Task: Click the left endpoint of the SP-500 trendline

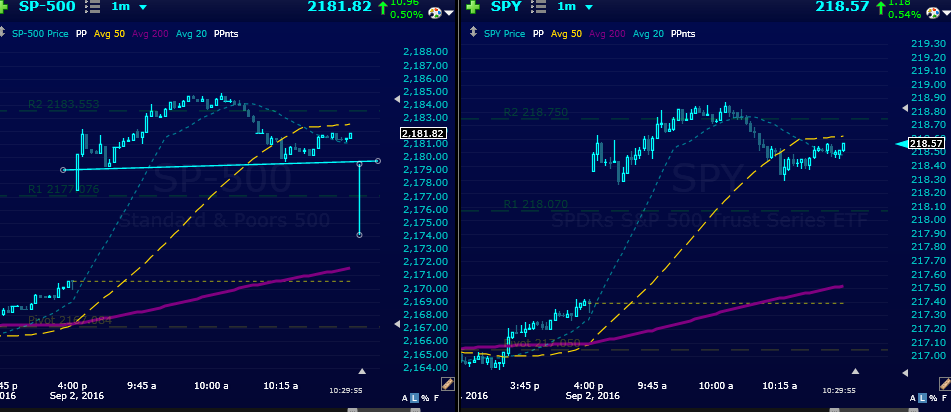Action: click(x=62, y=170)
